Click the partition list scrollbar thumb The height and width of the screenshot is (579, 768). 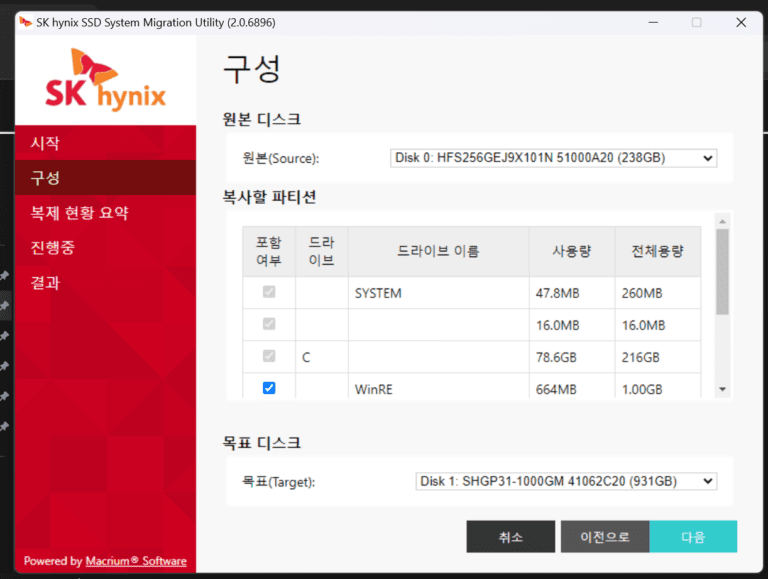[x=722, y=272]
